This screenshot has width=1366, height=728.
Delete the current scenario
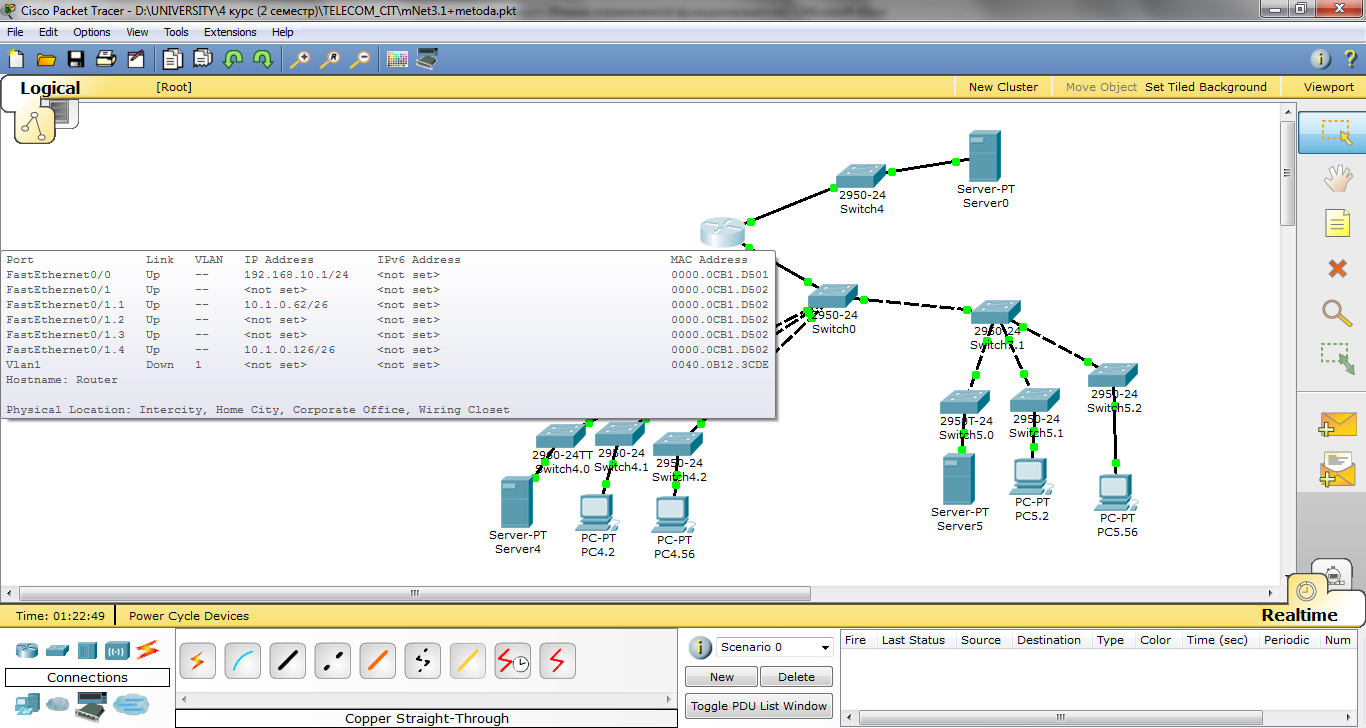[x=796, y=677]
